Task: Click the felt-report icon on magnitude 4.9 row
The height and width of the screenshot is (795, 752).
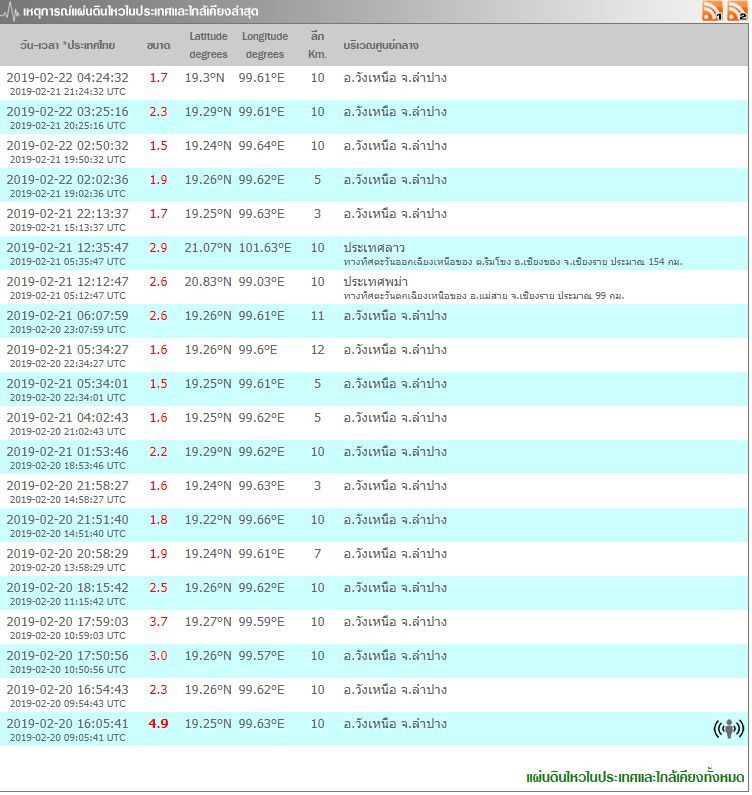Action: coord(728,729)
